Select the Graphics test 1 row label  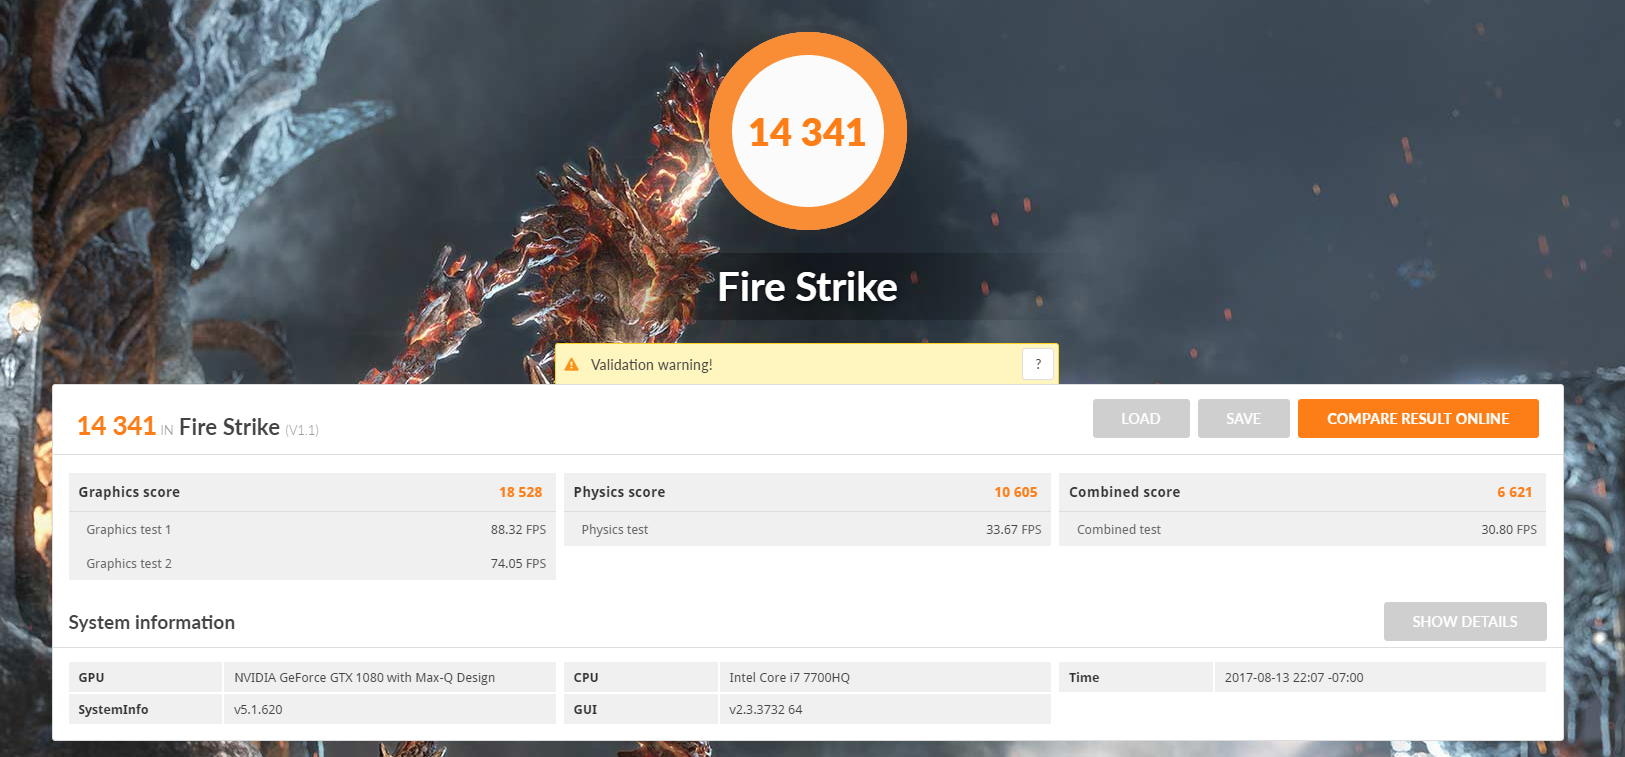(x=129, y=530)
